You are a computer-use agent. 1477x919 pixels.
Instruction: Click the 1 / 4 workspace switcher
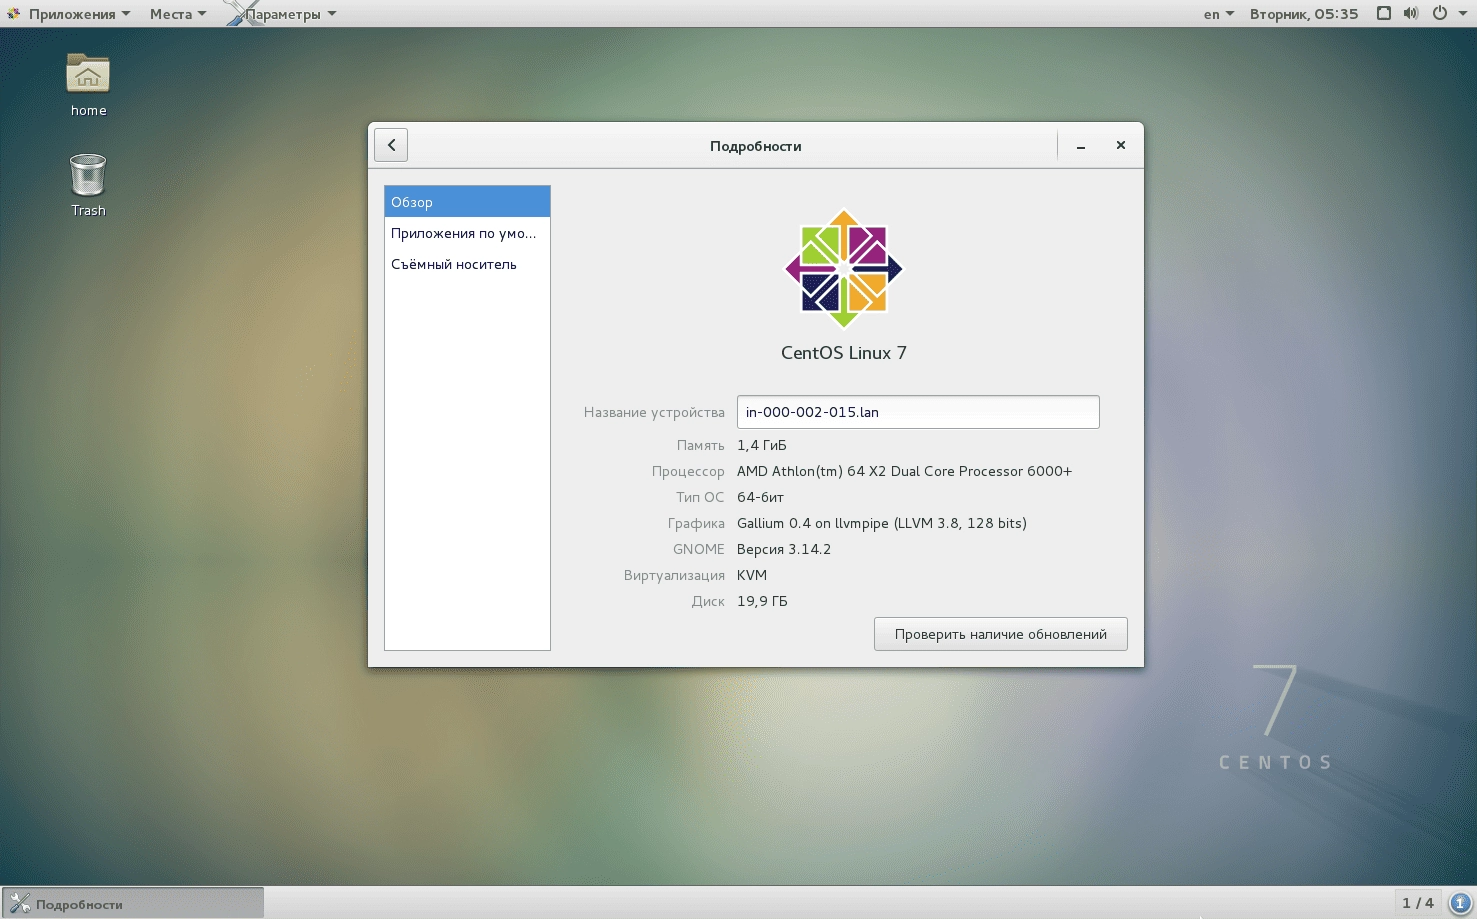[1418, 903]
